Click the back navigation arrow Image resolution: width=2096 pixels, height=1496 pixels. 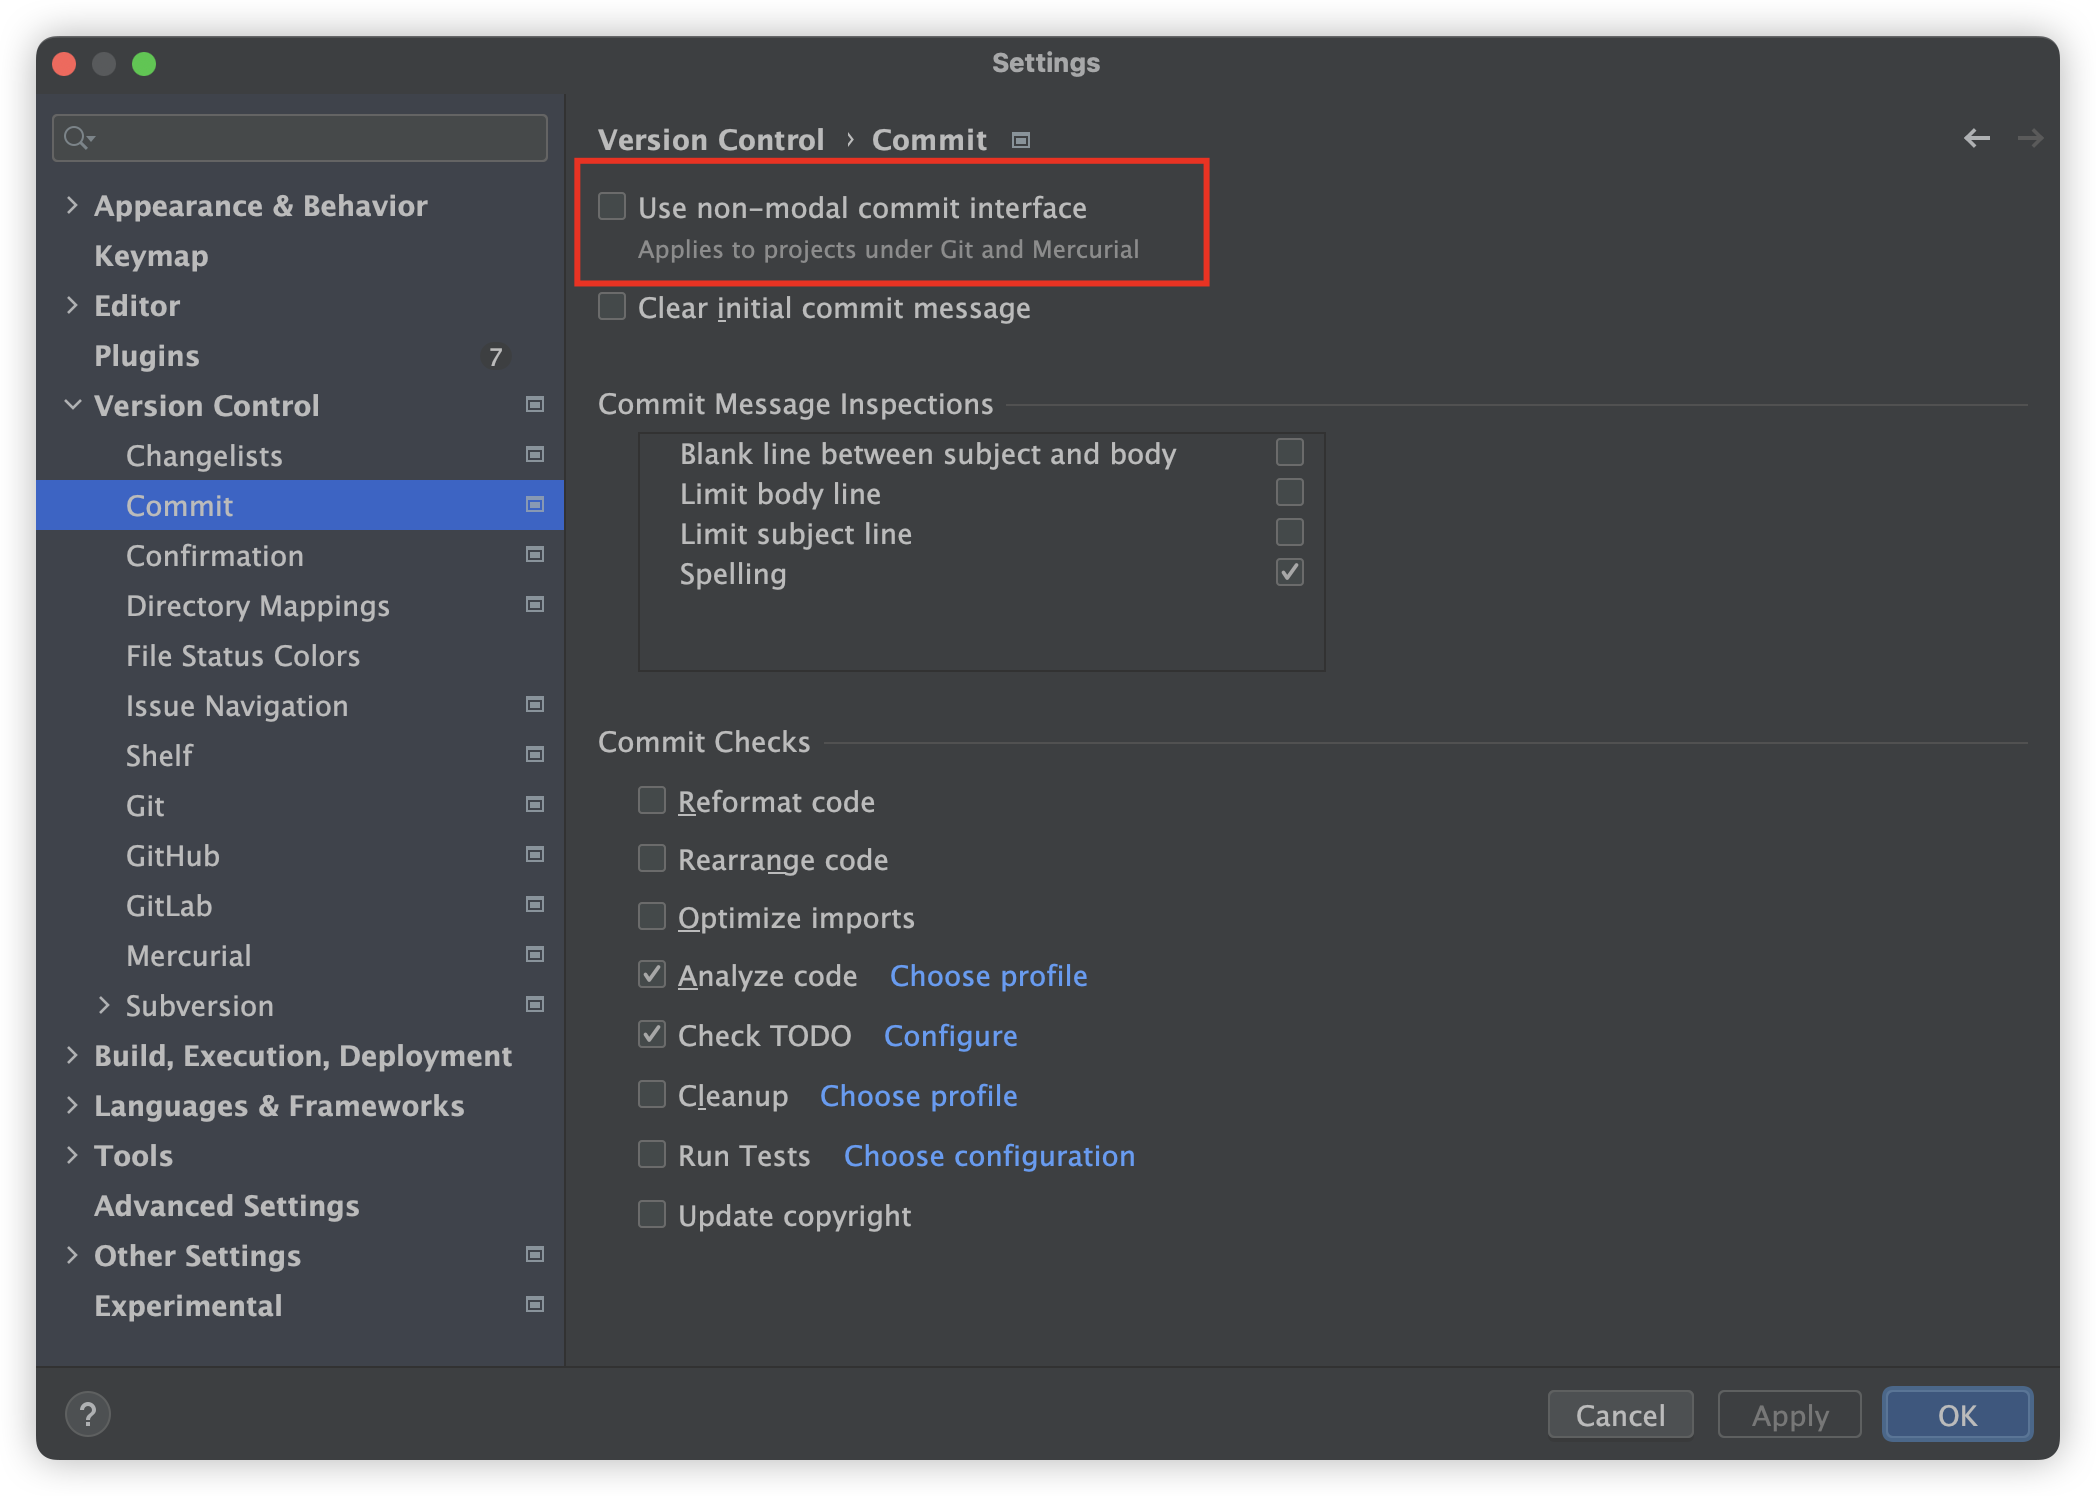pyautogui.click(x=1976, y=138)
